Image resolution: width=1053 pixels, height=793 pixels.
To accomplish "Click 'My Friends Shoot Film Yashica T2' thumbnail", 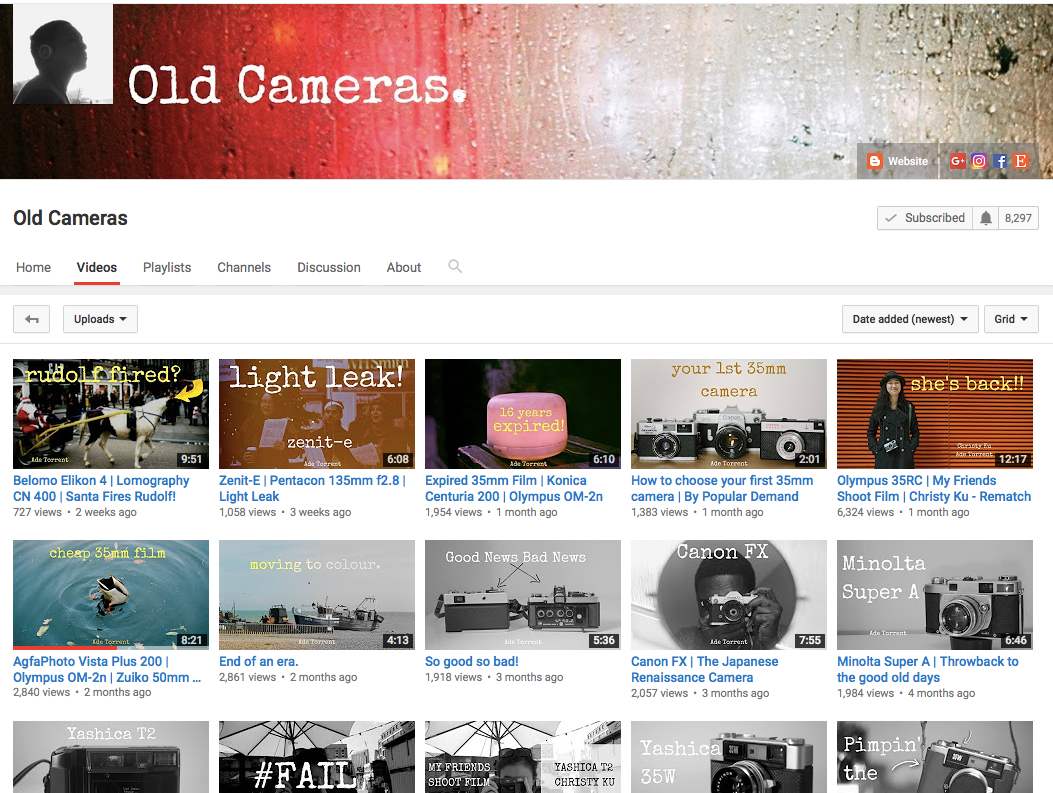I will (x=523, y=757).
